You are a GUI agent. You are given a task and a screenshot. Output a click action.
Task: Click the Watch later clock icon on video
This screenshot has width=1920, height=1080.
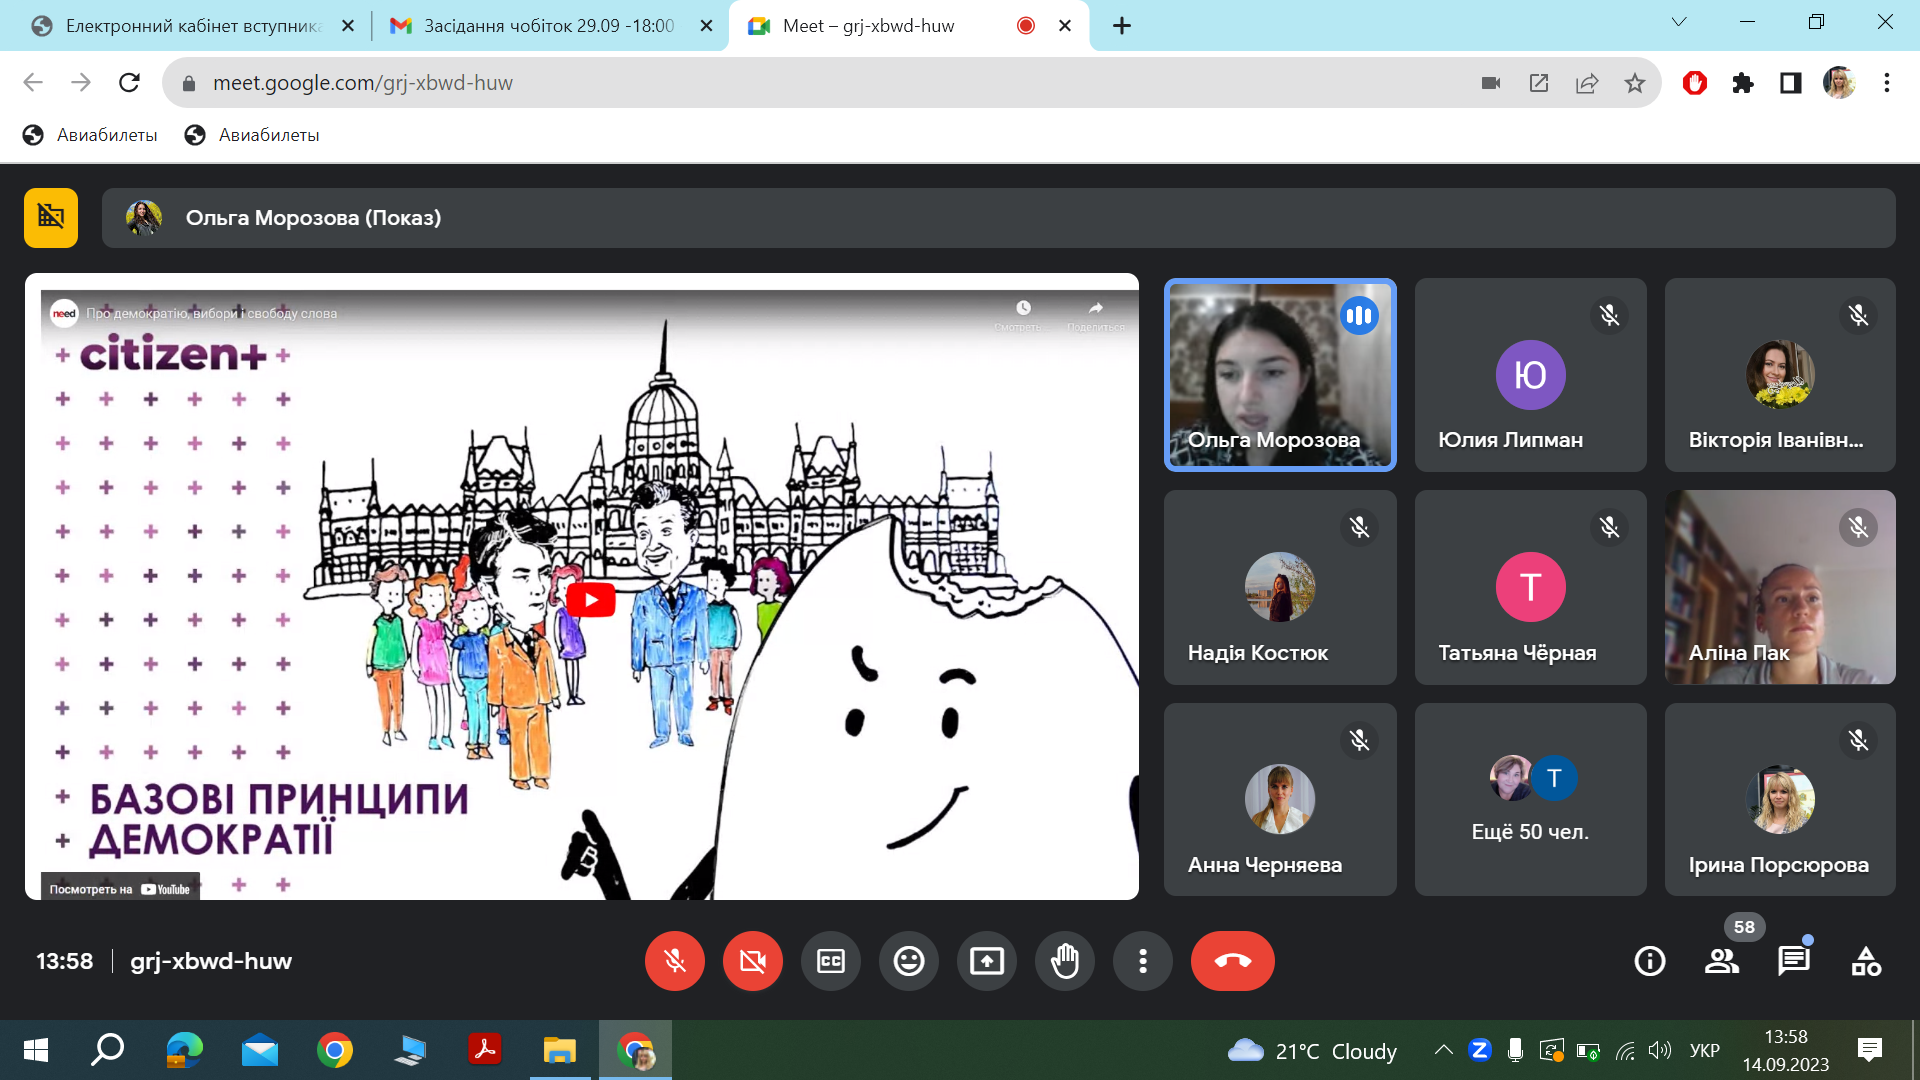(x=1023, y=308)
